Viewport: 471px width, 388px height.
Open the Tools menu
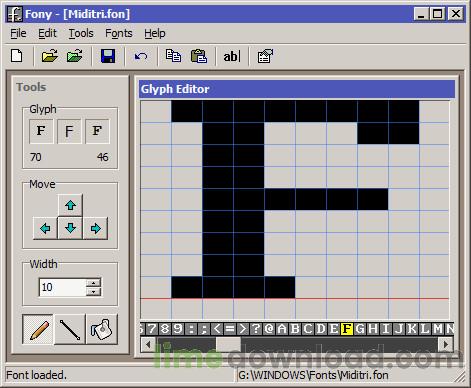[81, 33]
